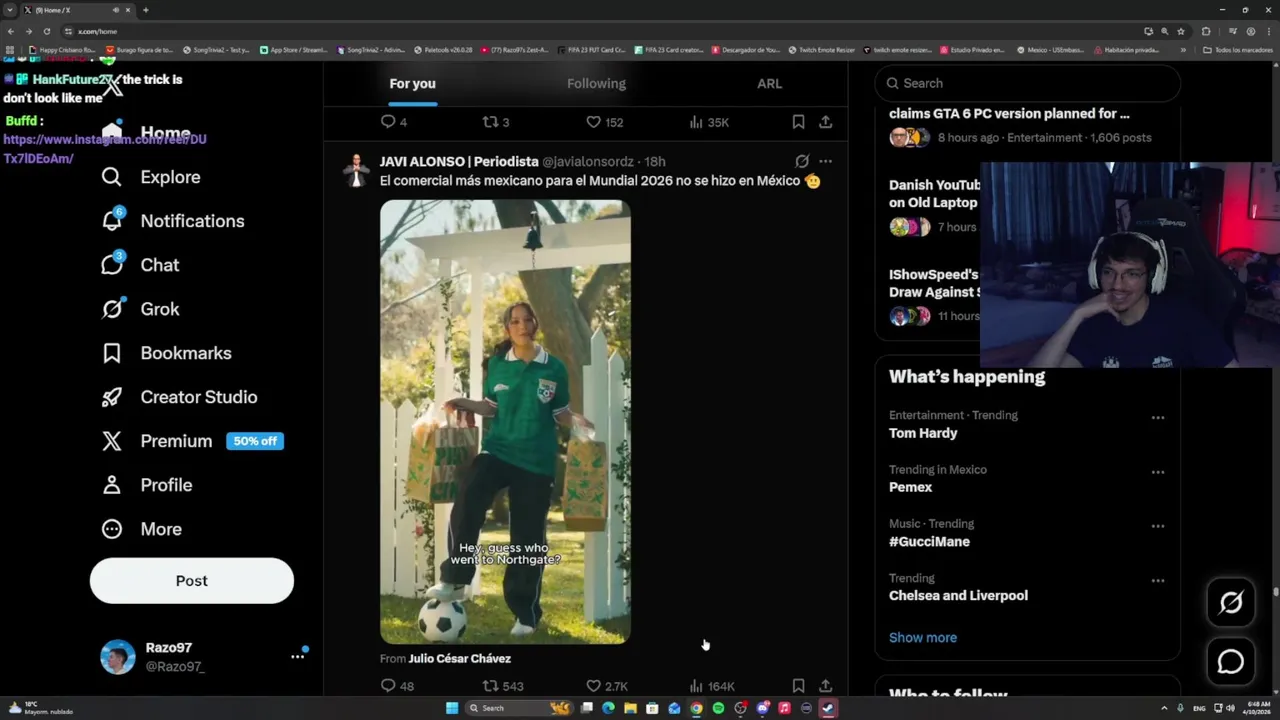Open Creator Studio rocket item
This screenshot has width=1280, height=720.
pos(179,397)
